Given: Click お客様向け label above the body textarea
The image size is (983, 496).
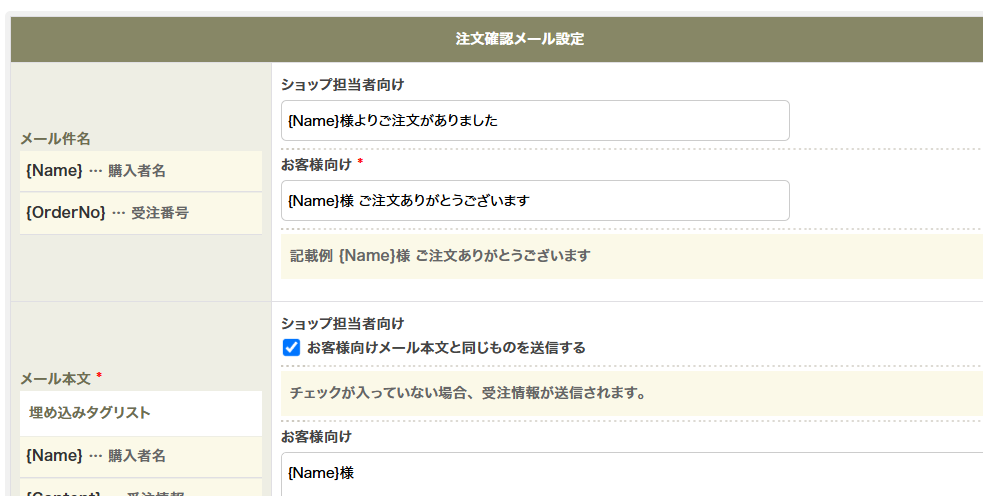Looking at the screenshot, I should tap(316, 437).
